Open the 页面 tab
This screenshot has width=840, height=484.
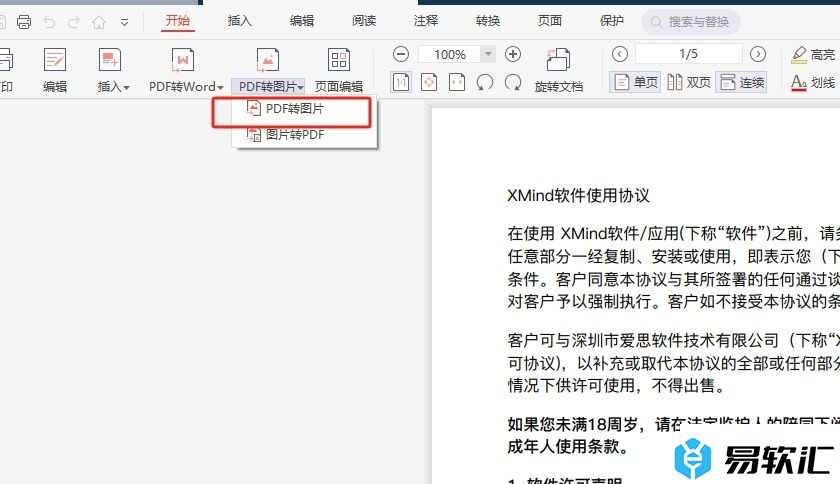(550, 21)
